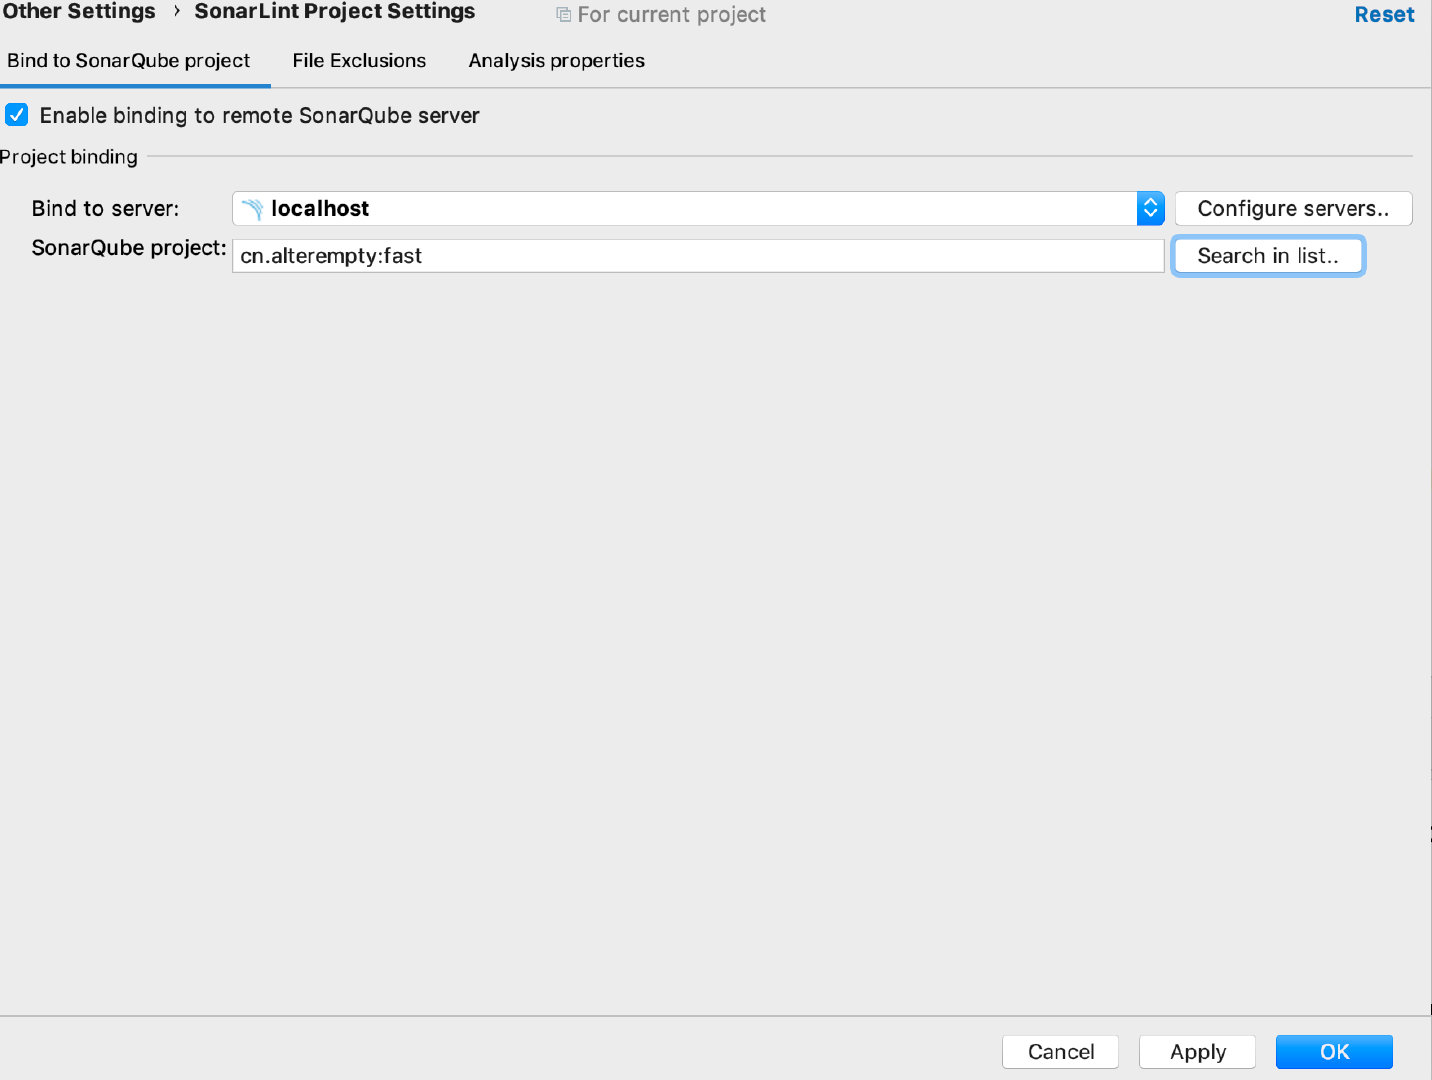Viewport: 1432px width, 1080px height.
Task: Cancel the settings dialog
Action: [x=1060, y=1052]
